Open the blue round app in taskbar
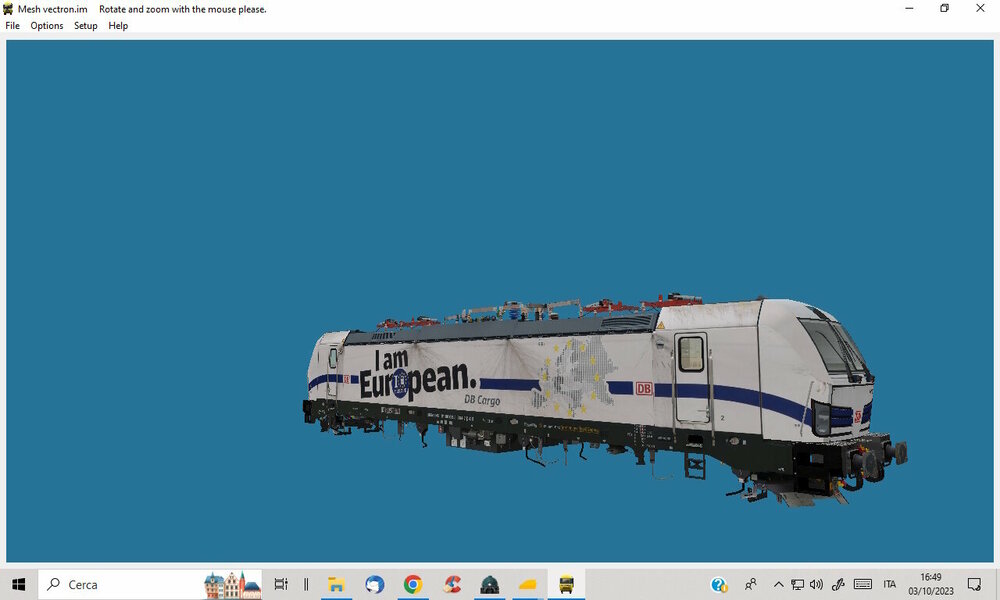This screenshot has width=1000, height=600. pos(374,584)
